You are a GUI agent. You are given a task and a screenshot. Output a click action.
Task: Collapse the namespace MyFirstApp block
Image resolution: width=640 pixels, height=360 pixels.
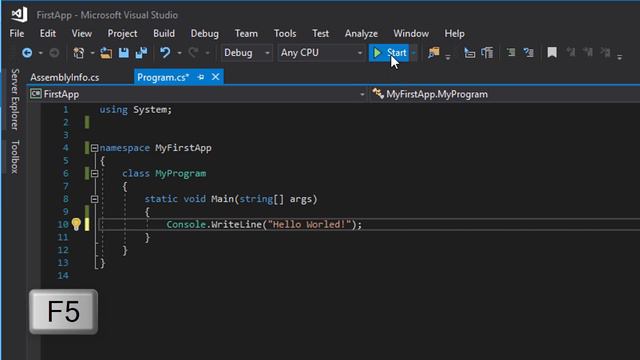pyautogui.click(x=95, y=148)
